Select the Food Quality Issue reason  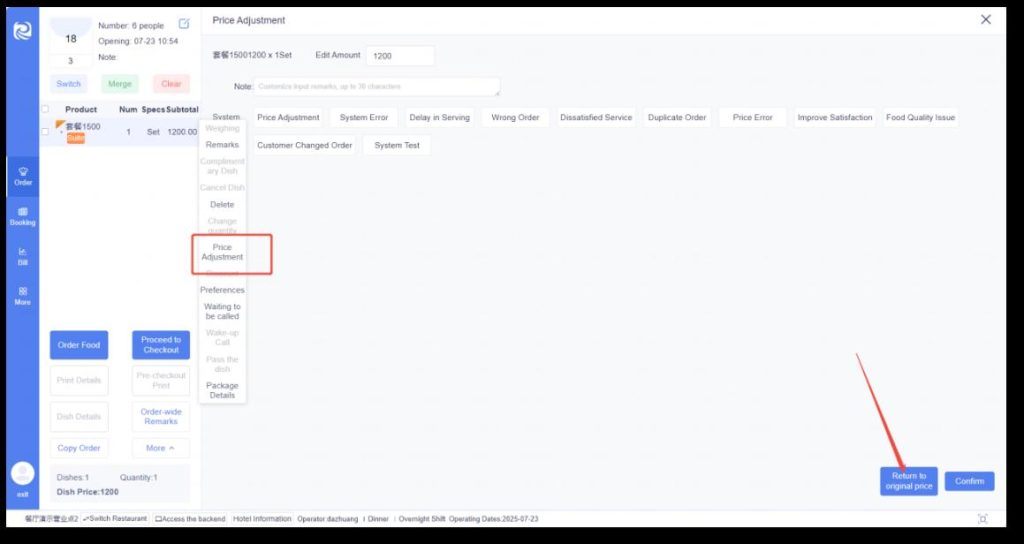(920, 118)
